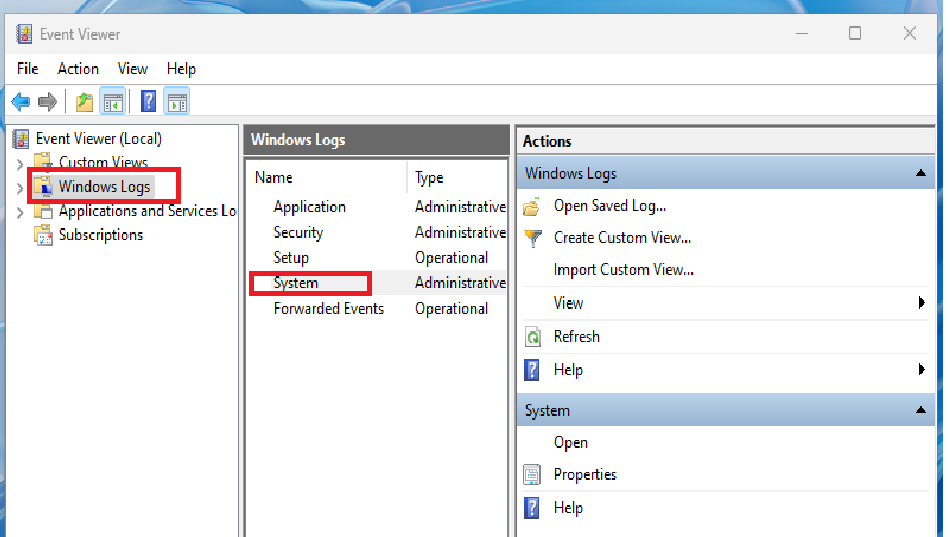Maximize the Event Viewer window
The image size is (950, 537).
[x=855, y=33]
